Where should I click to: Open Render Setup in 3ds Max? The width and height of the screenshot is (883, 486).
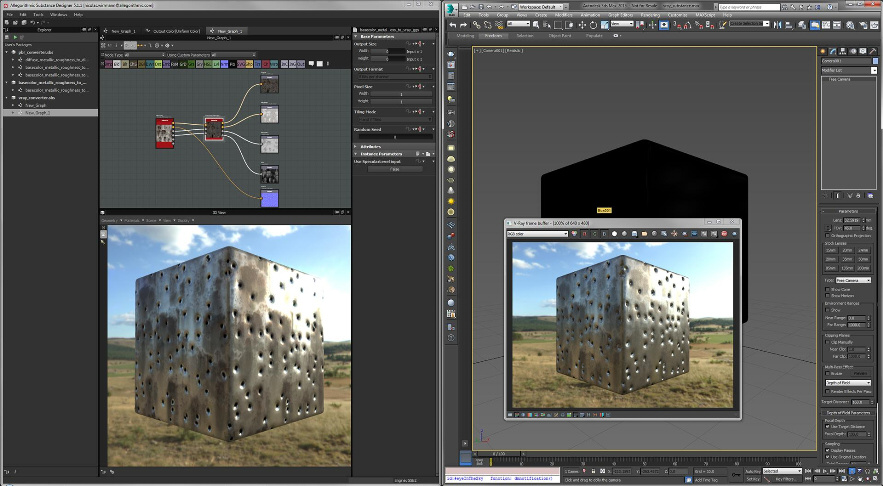862,25
